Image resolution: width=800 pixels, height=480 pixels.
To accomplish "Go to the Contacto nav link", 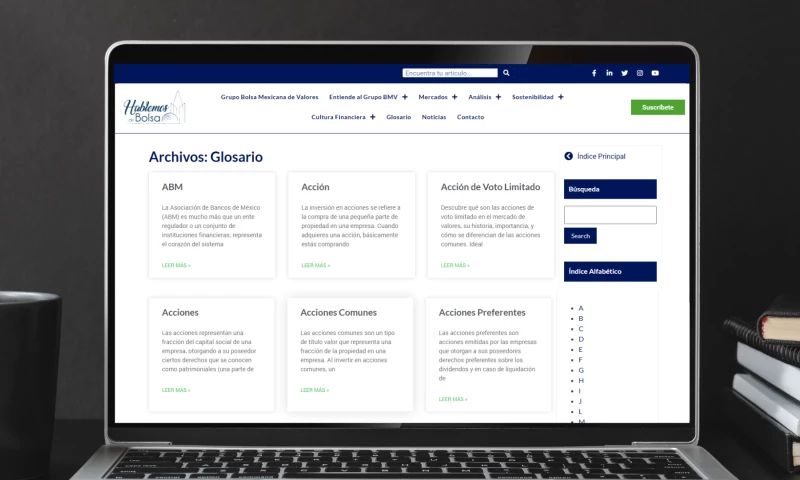I will 470,117.
